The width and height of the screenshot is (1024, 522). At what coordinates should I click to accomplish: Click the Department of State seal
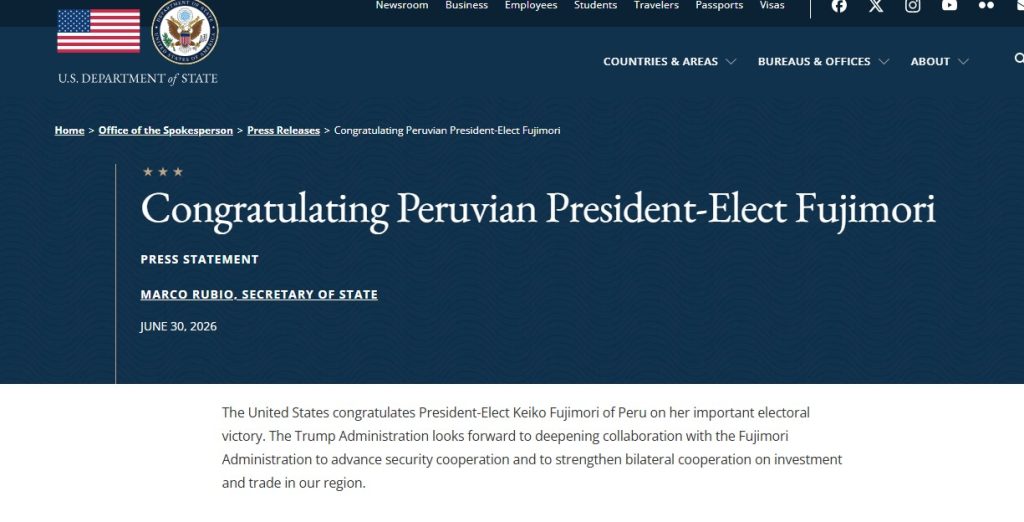pyautogui.click(x=185, y=31)
